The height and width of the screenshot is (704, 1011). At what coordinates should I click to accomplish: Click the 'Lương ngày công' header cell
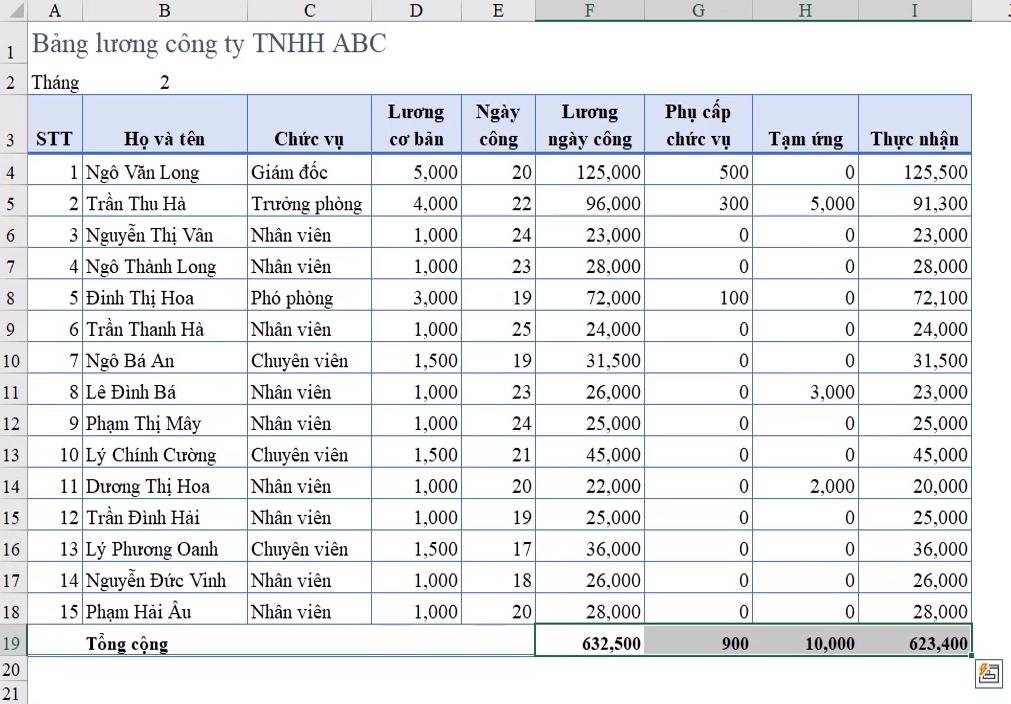[x=589, y=124]
